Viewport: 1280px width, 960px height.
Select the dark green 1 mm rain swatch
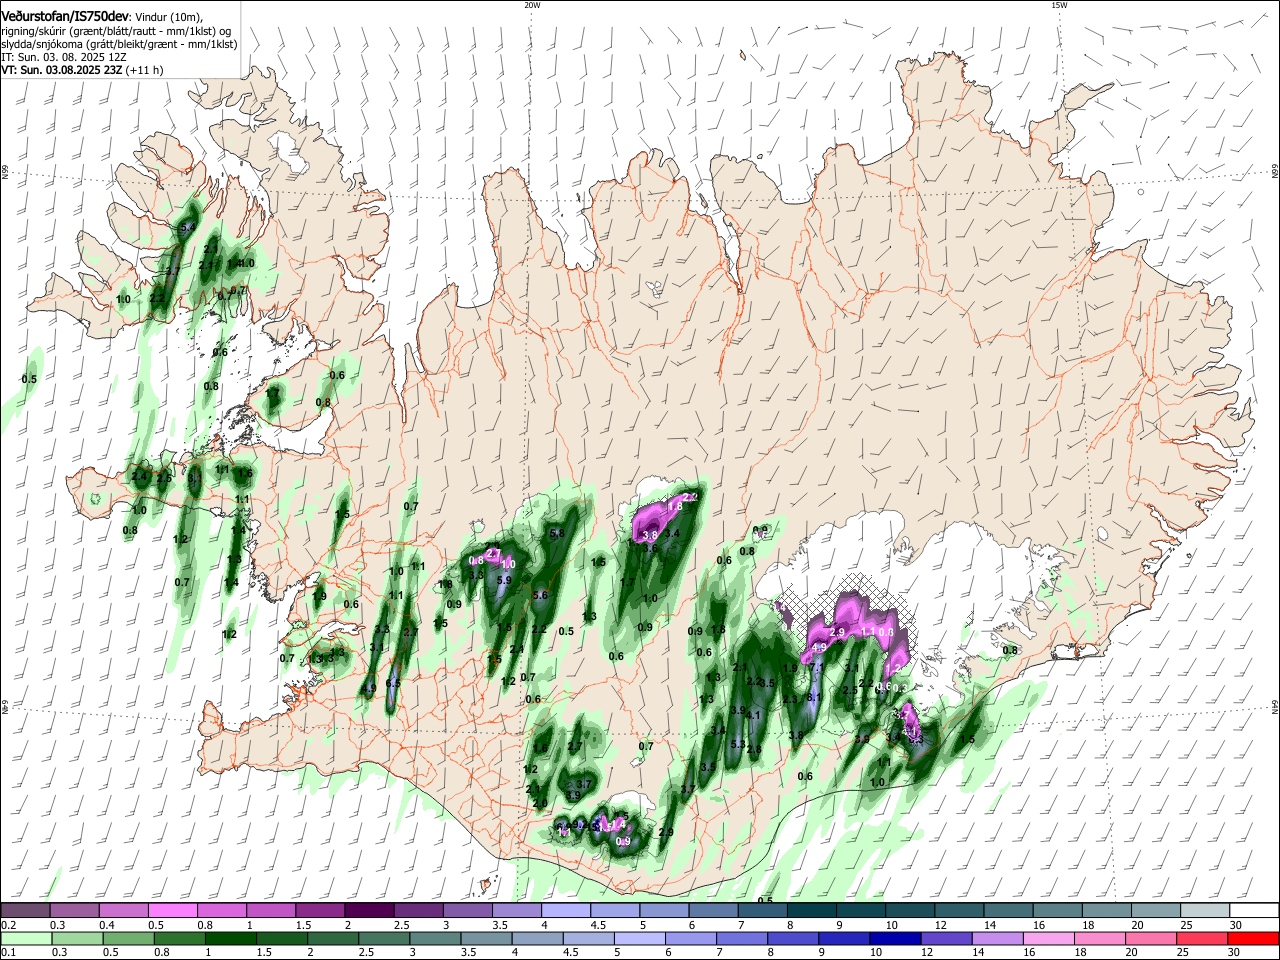[x=230, y=938]
